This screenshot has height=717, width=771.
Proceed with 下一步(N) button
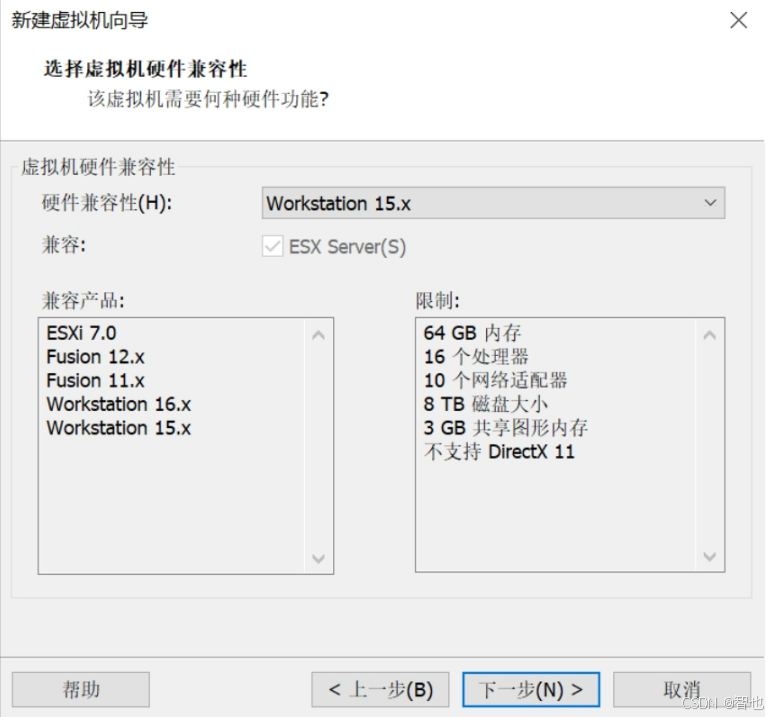[531, 689]
